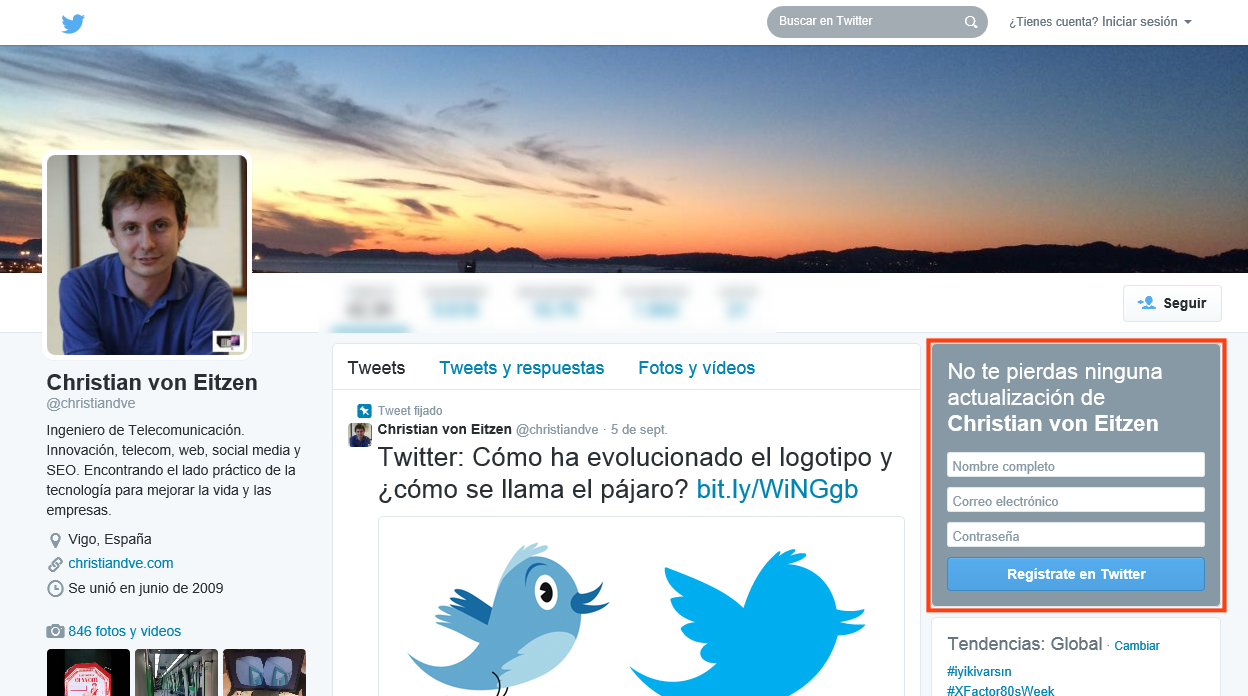Viewport: 1248px width, 696px height.
Task: Open the #iyikivarsın trending hashtag
Action: (979, 672)
